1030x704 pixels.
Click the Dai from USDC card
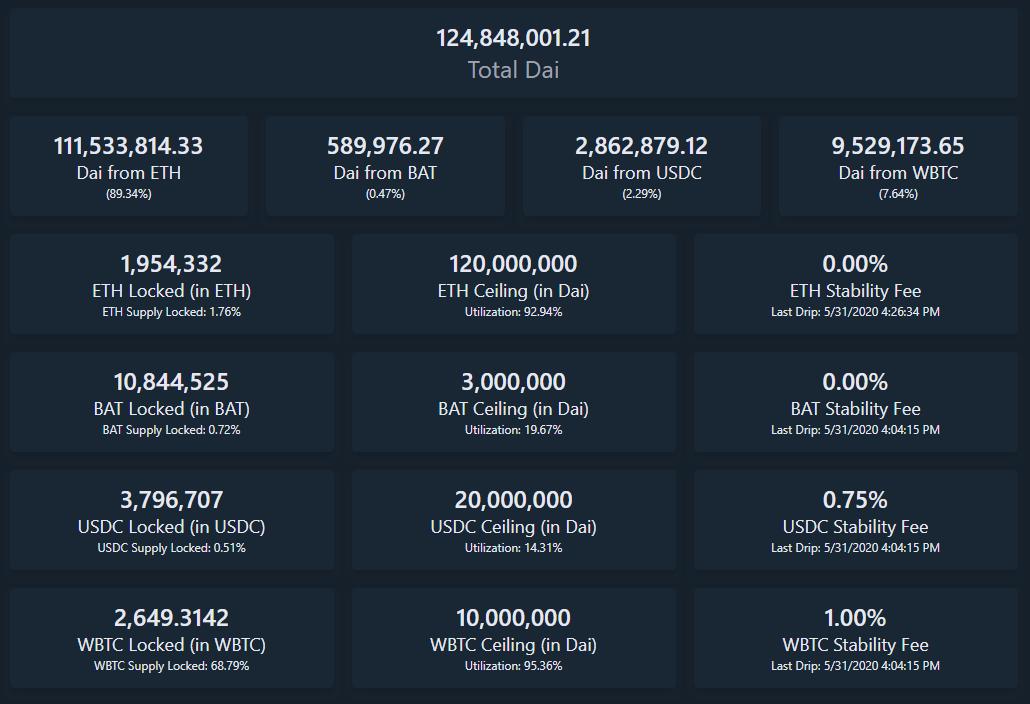641,166
